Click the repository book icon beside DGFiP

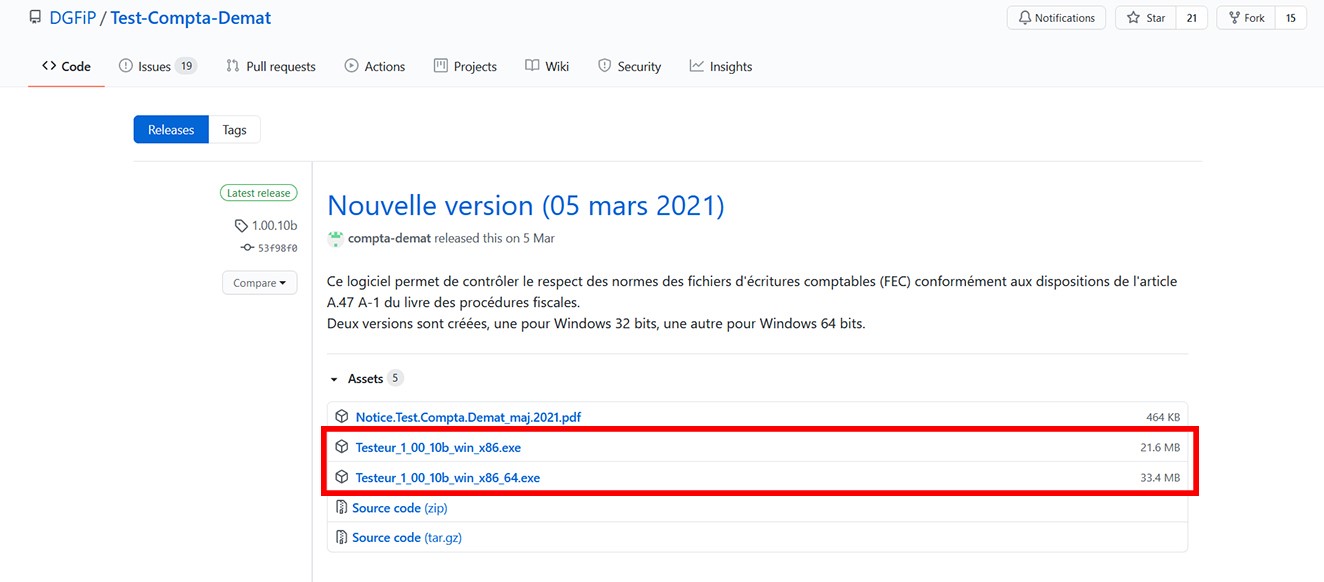(x=34, y=18)
